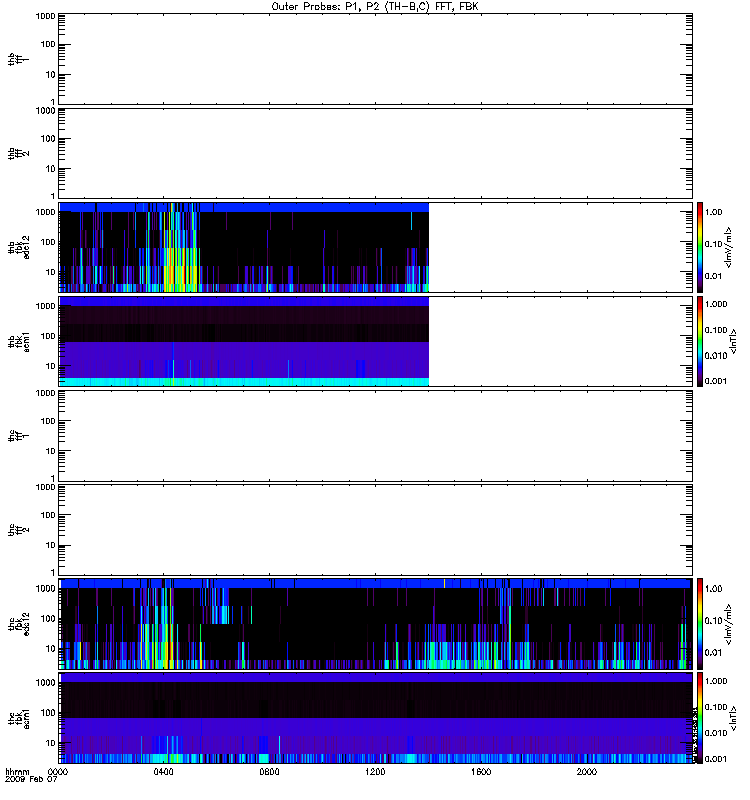
Task: Click the '10' y-axis label of thc fbk scm1
Action: point(51,743)
